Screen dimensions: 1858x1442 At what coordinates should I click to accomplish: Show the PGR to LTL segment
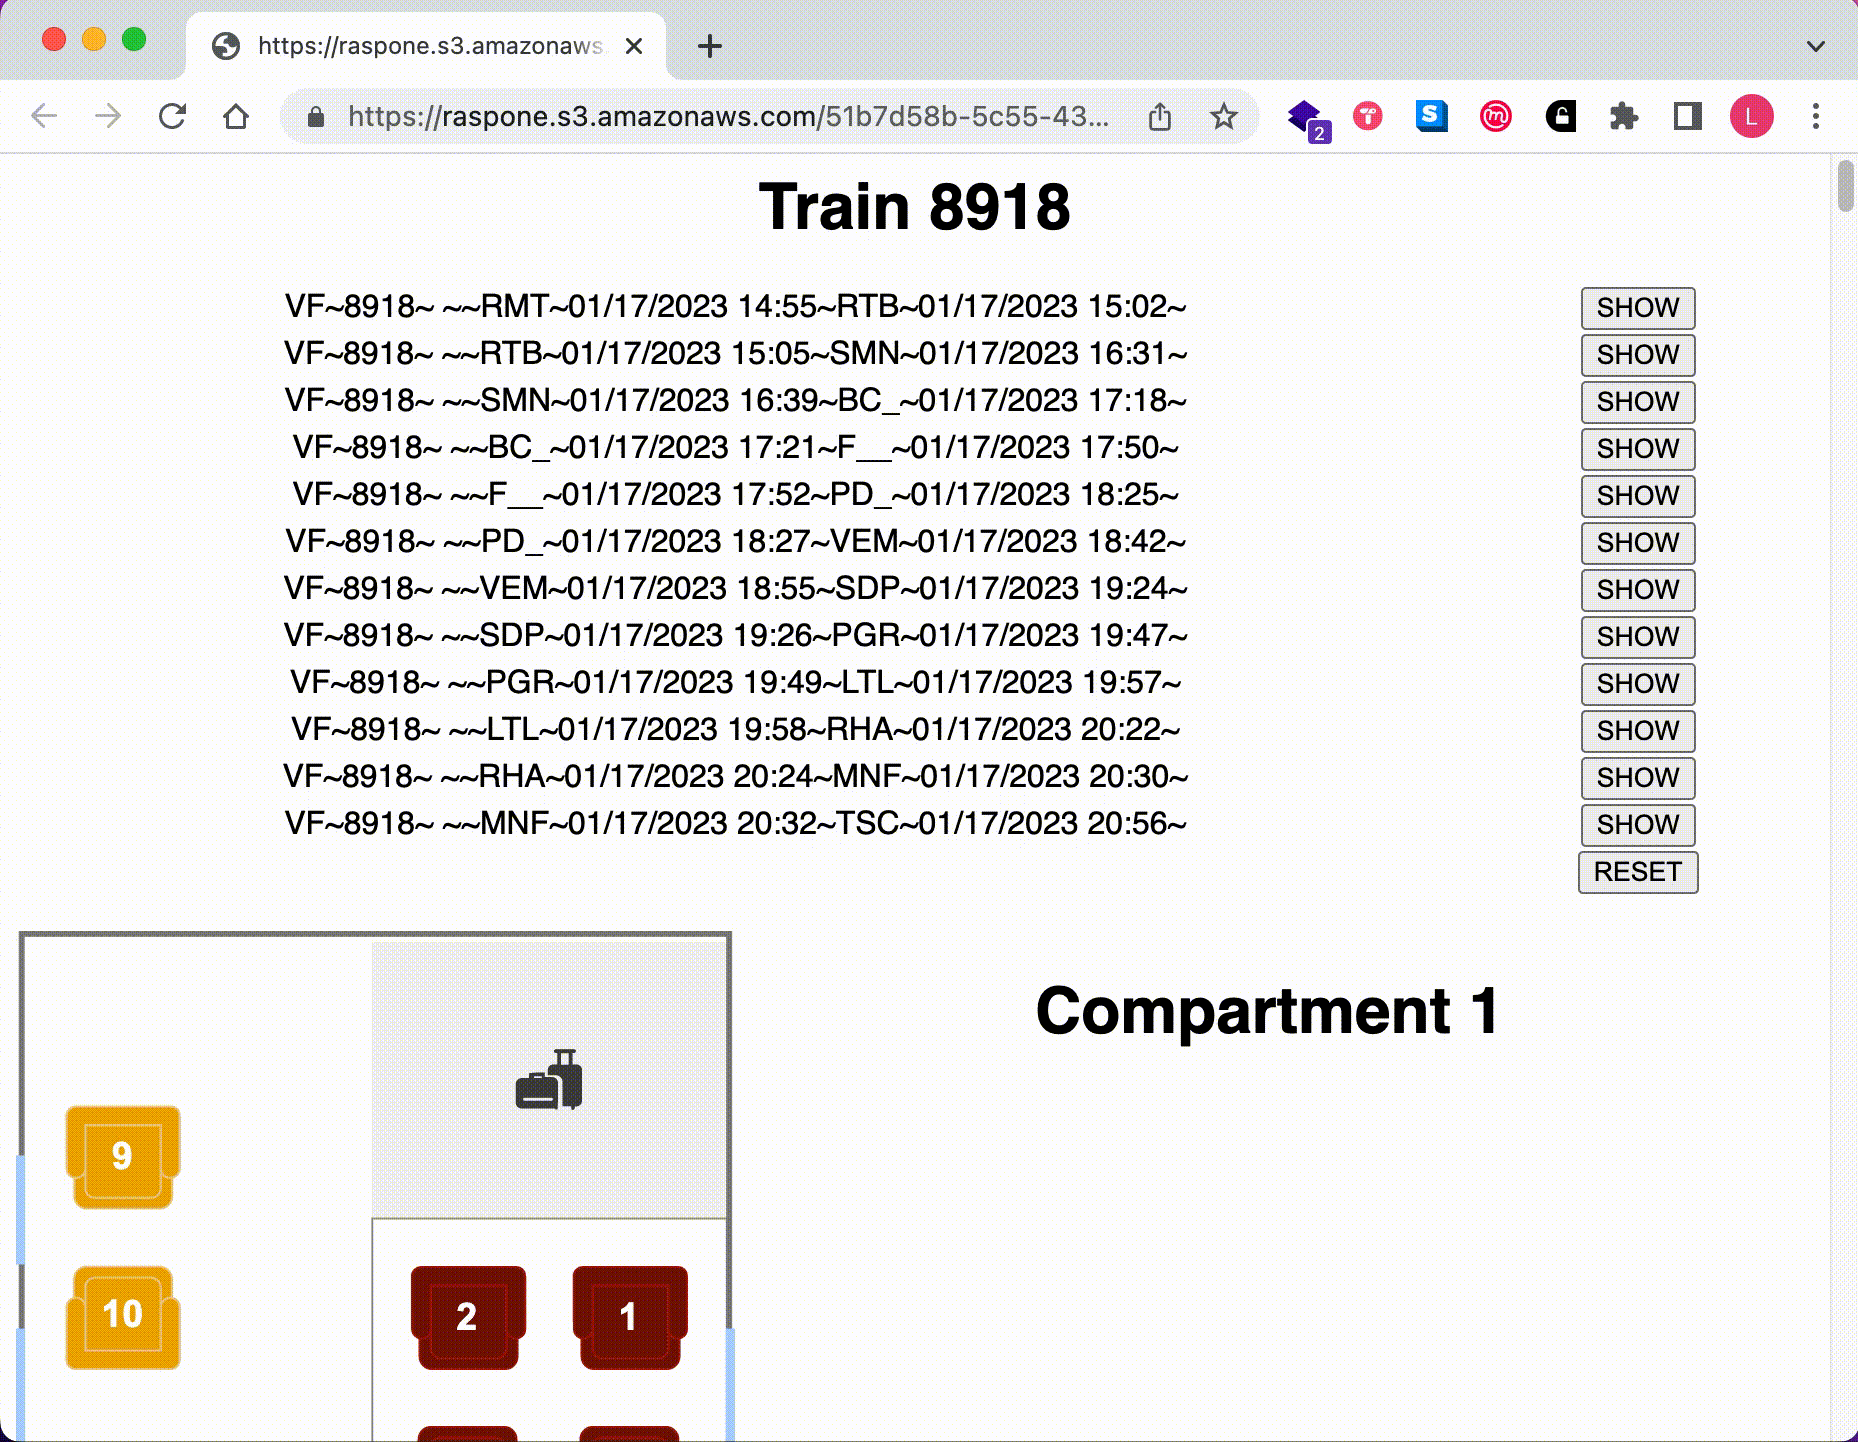pos(1638,684)
